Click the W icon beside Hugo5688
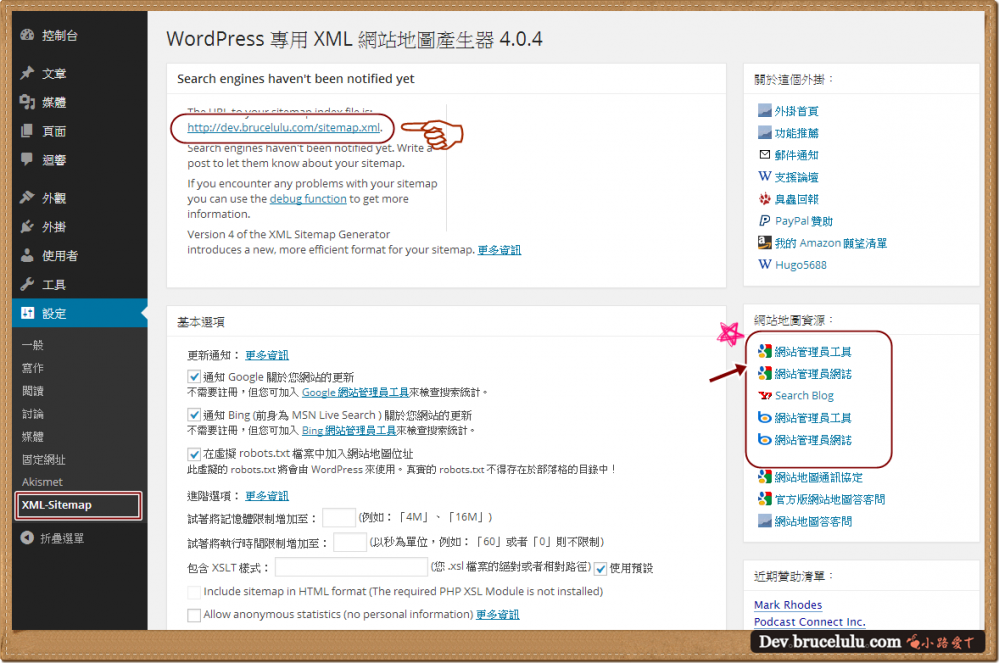This screenshot has width=999, height=663. tap(765, 264)
